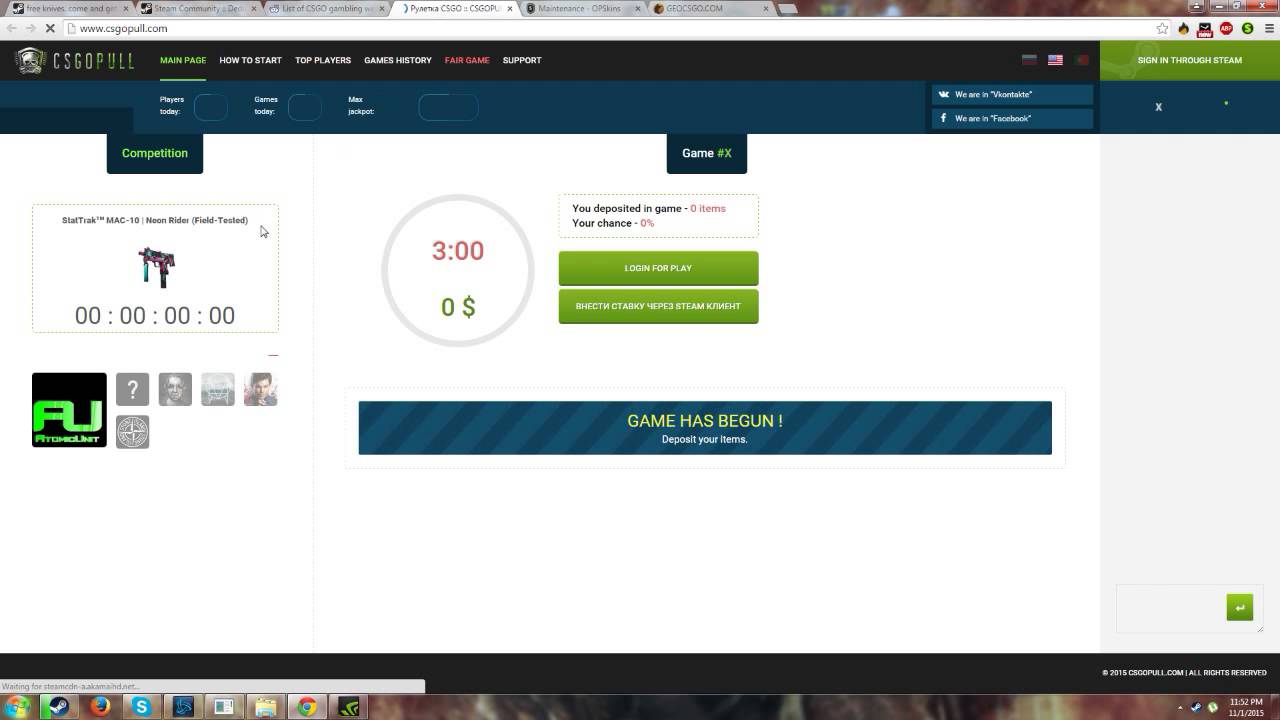The image size is (1280, 720).
Task: Open Games History page
Action: click(x=398, y=60)
